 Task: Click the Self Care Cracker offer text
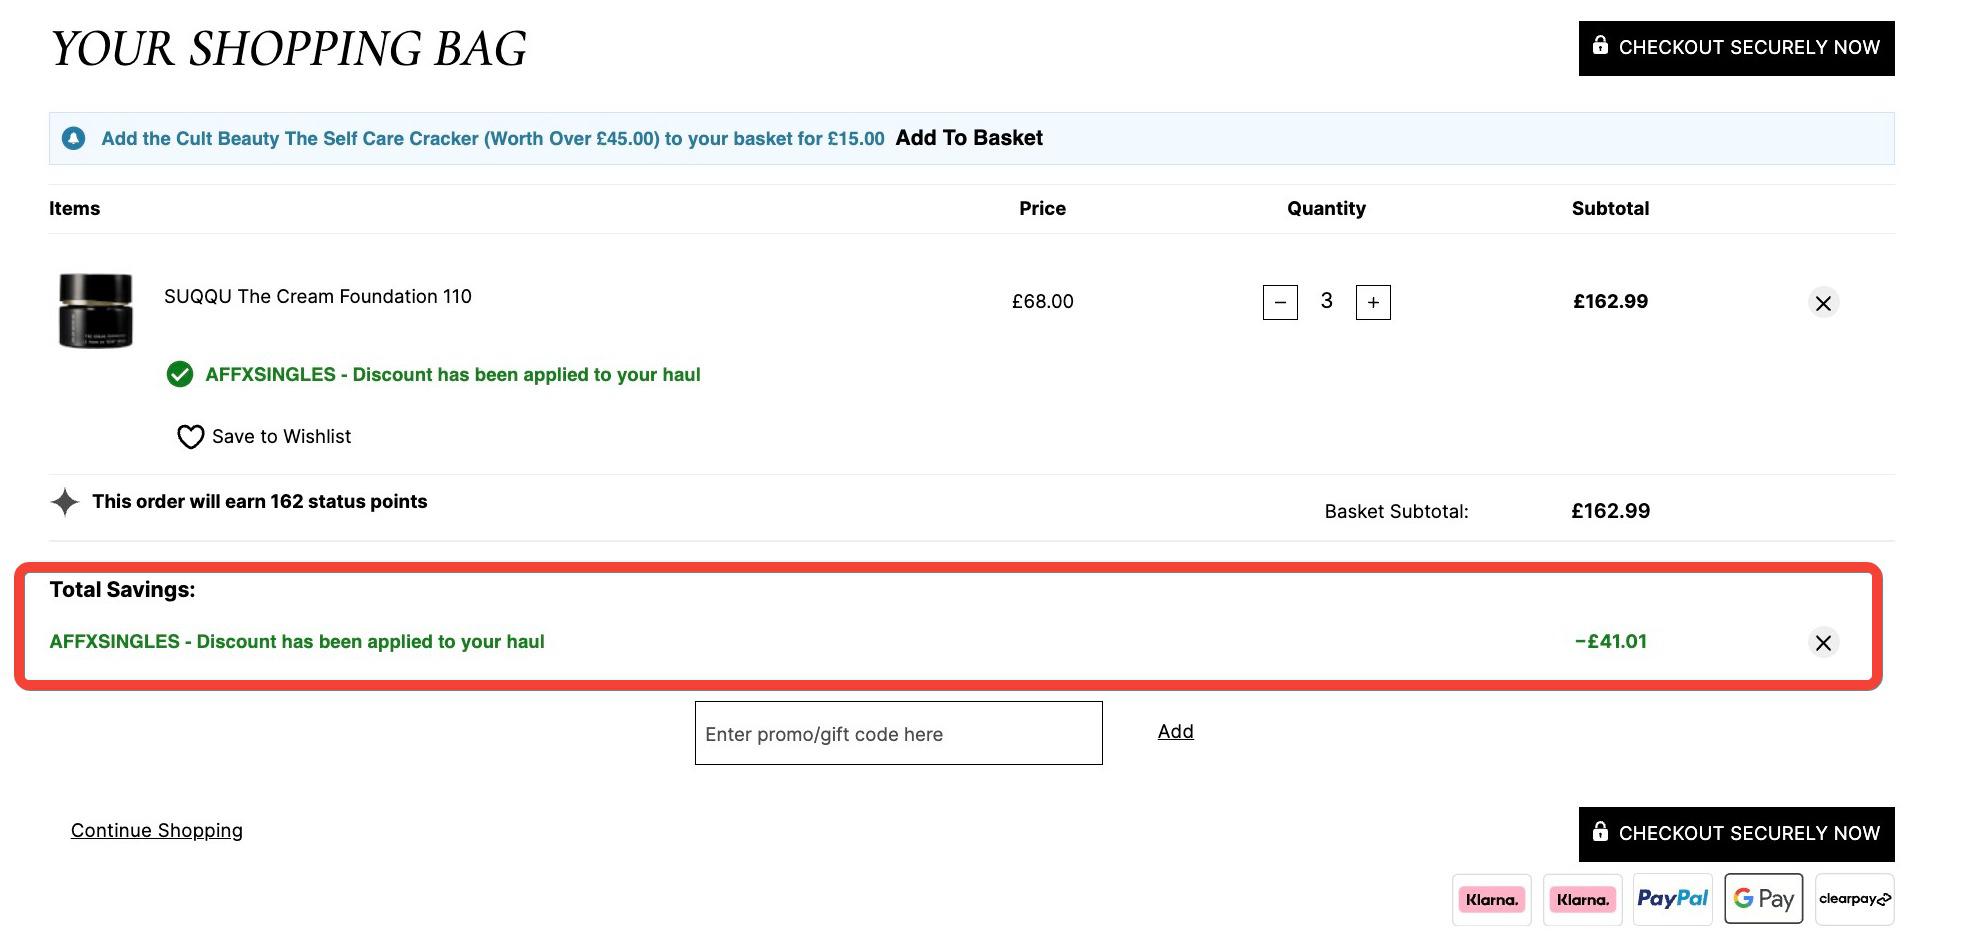[x=493, y=139]
